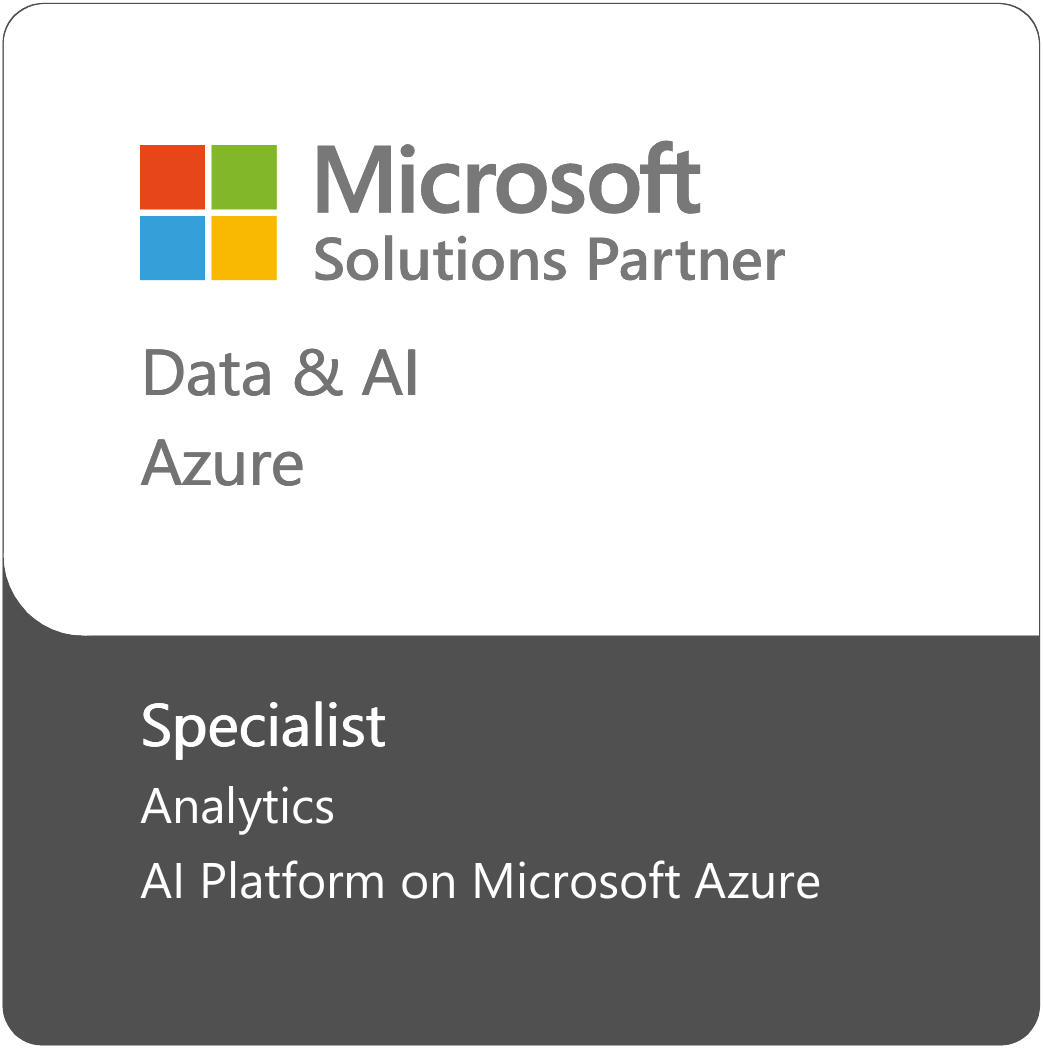Select the word "Data" in Data & AI
1043x1048 pixels.
pos(207,374)
